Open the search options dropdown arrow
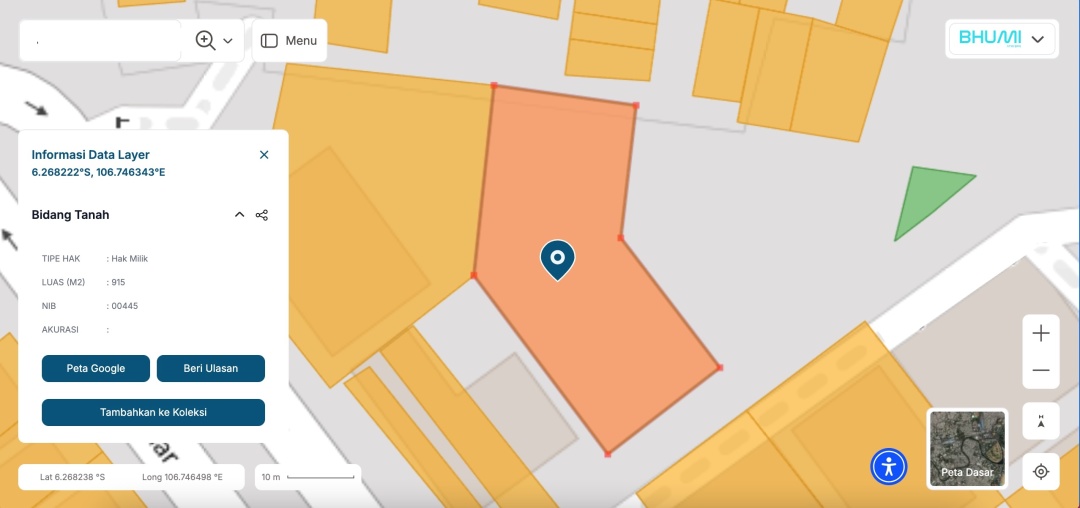 tap(228, 41)
